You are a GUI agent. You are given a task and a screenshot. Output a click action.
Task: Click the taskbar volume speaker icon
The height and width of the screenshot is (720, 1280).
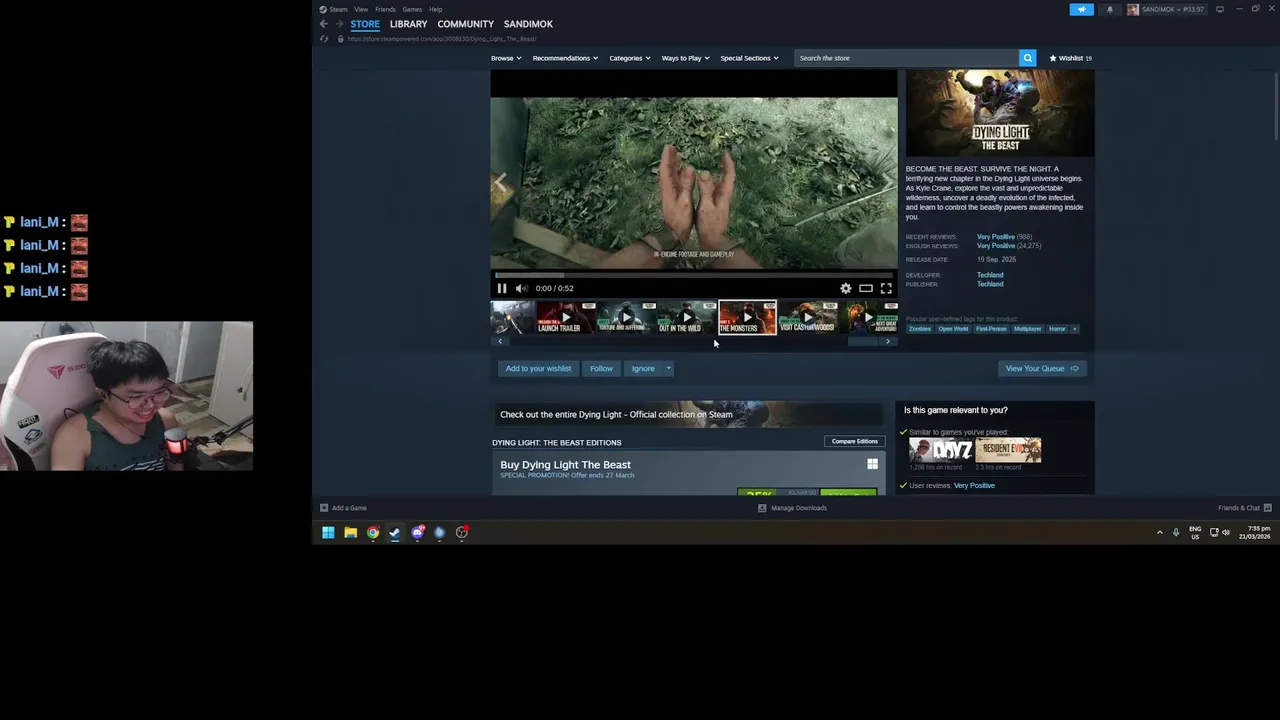1226,533
